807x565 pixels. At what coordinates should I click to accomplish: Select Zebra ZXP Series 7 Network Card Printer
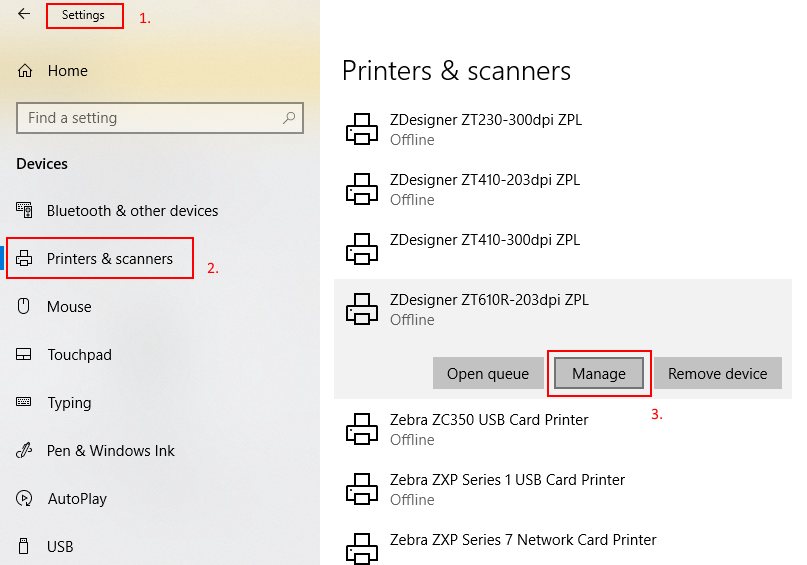click(x=522, y=540)
